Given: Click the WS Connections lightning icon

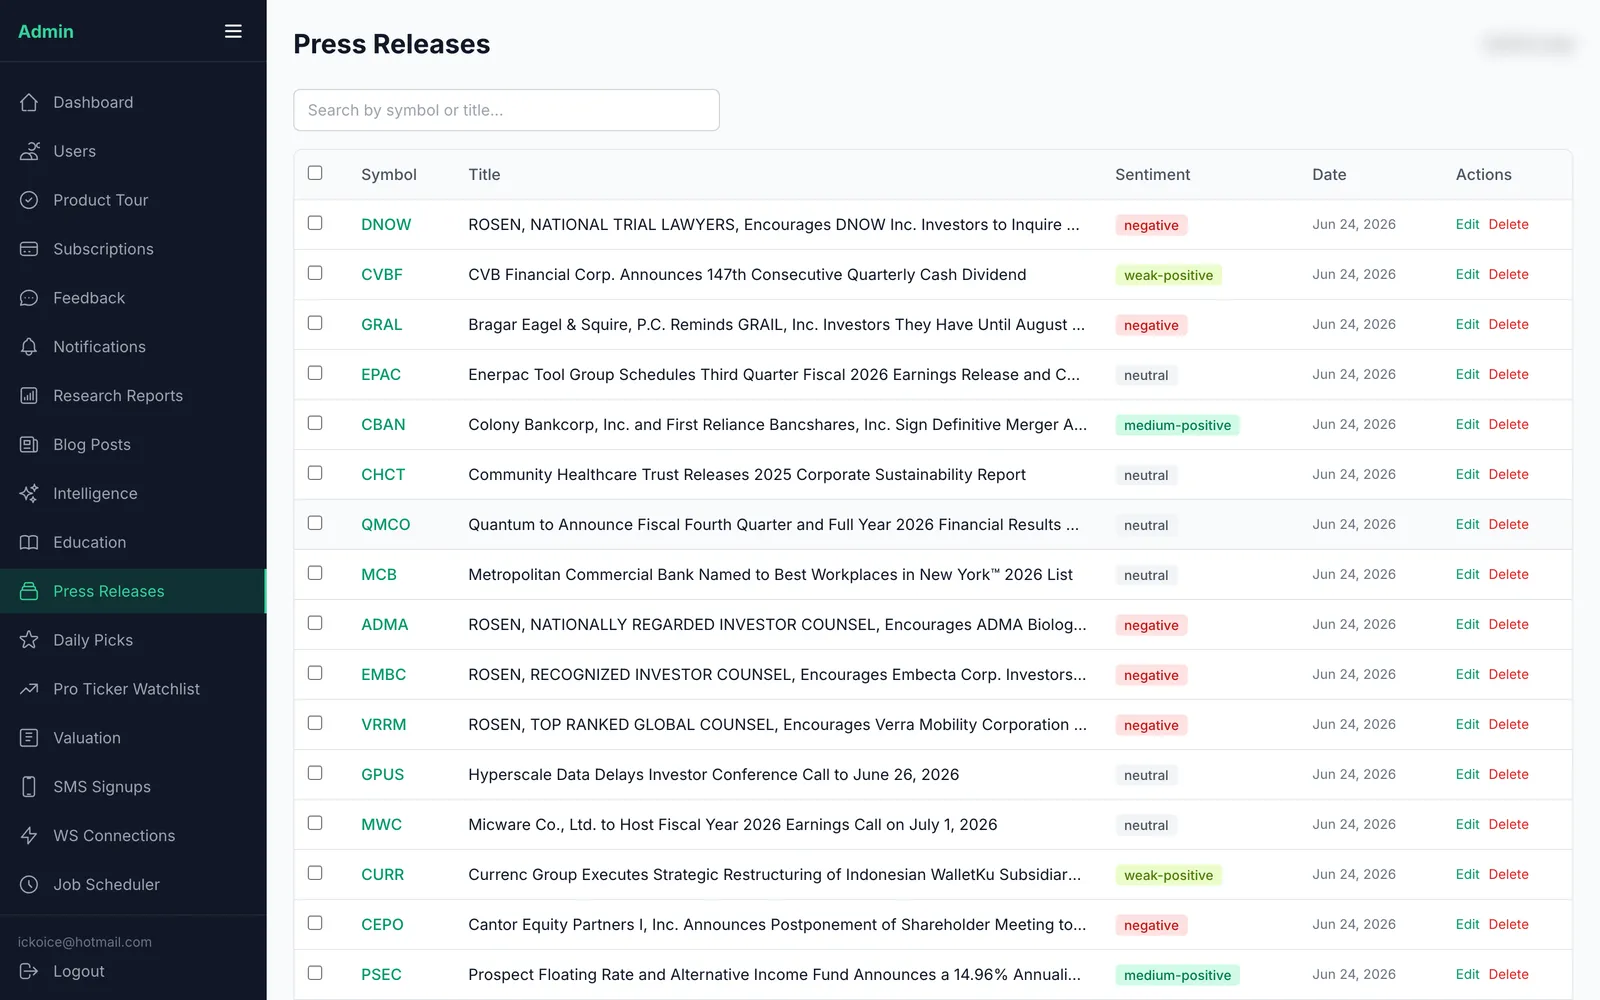Looking at the screenshot, I should pos(29,836).
